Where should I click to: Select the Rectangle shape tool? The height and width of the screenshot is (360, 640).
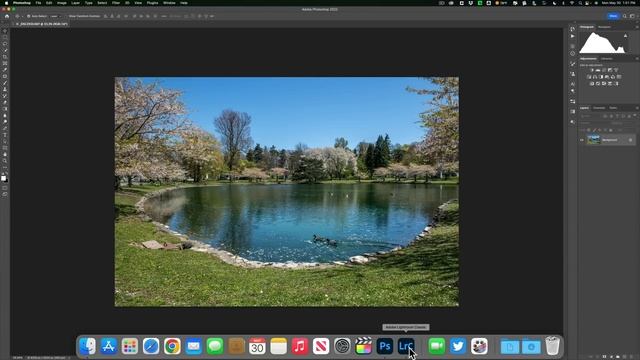pyautogui.click(x=5, y=148)
